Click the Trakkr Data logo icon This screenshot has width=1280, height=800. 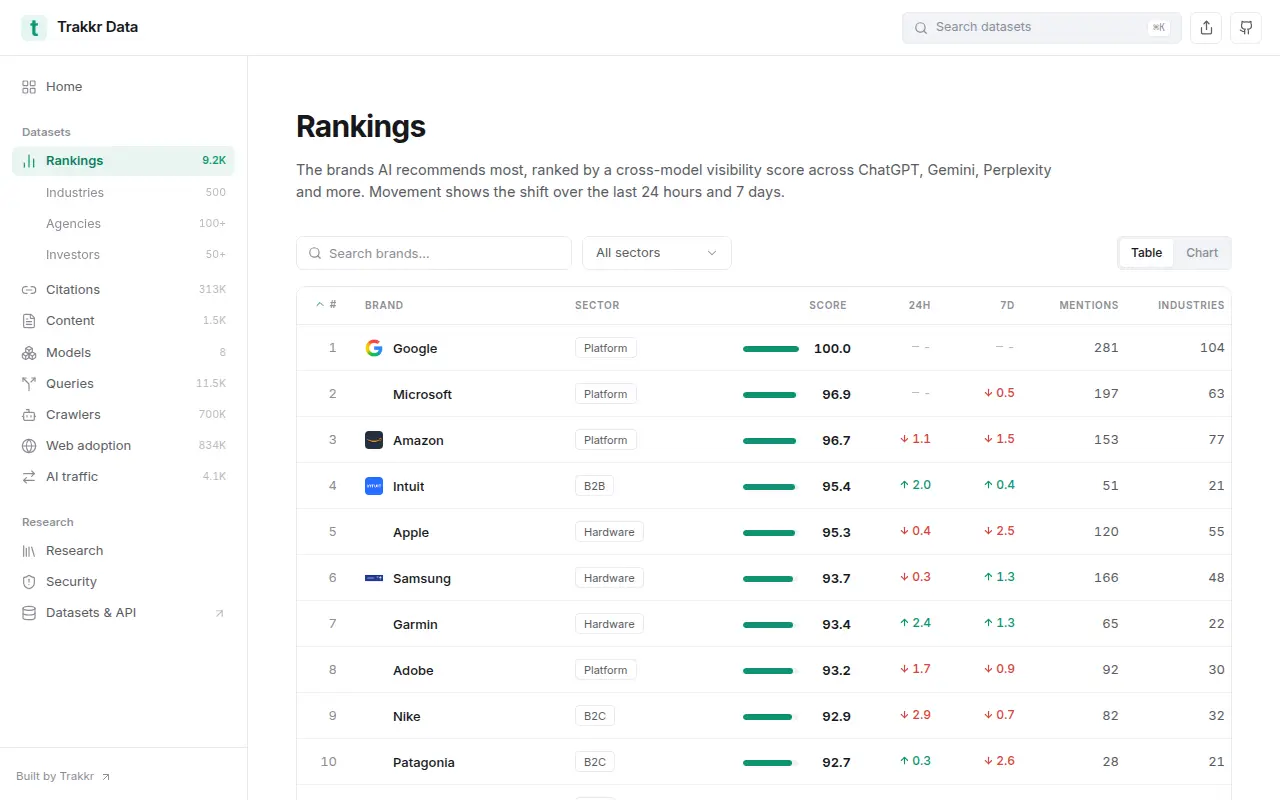pyautogui.click(x=34, y=28)
